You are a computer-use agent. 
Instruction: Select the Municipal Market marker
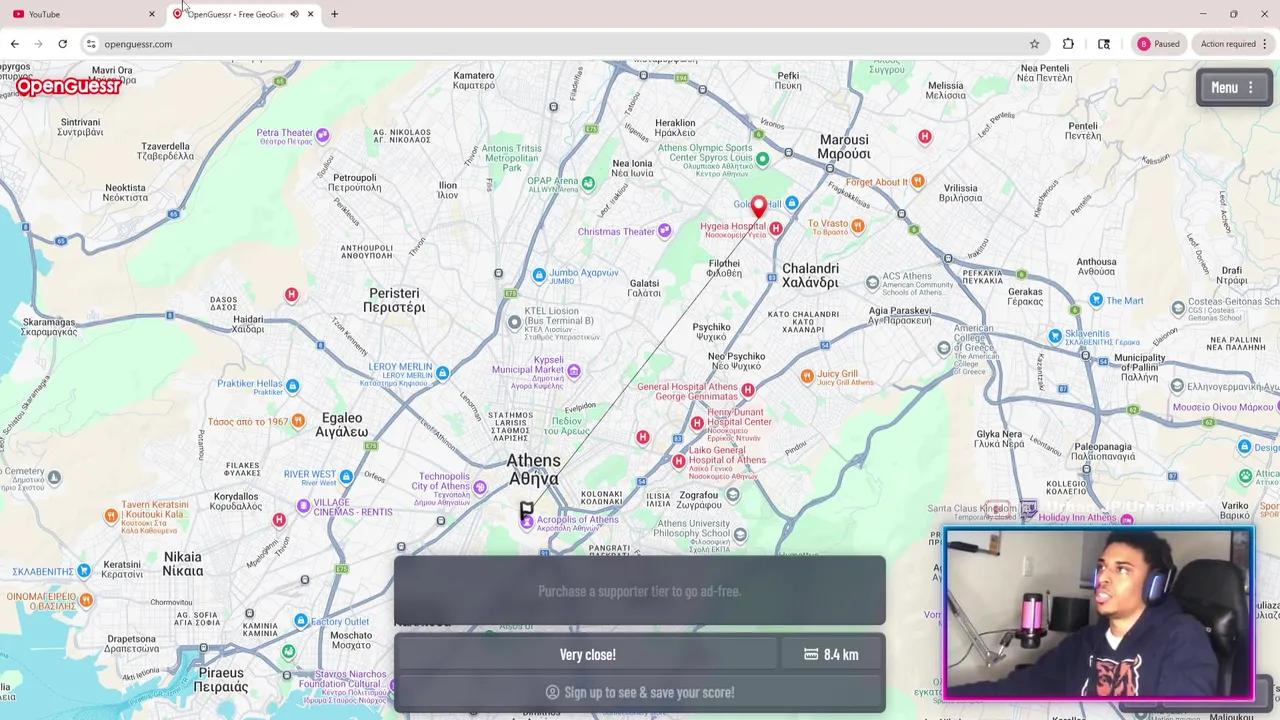[x=573, y=371]
